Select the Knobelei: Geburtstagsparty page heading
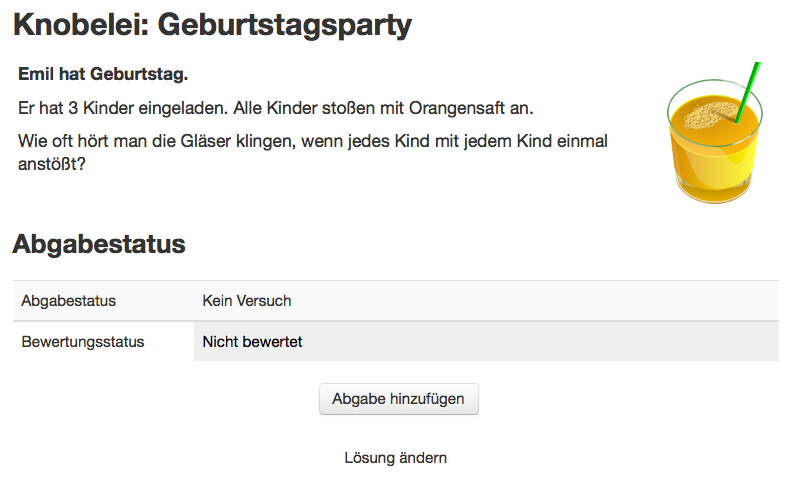The width and height of the screenshot is (794, 481). [212, 24]
